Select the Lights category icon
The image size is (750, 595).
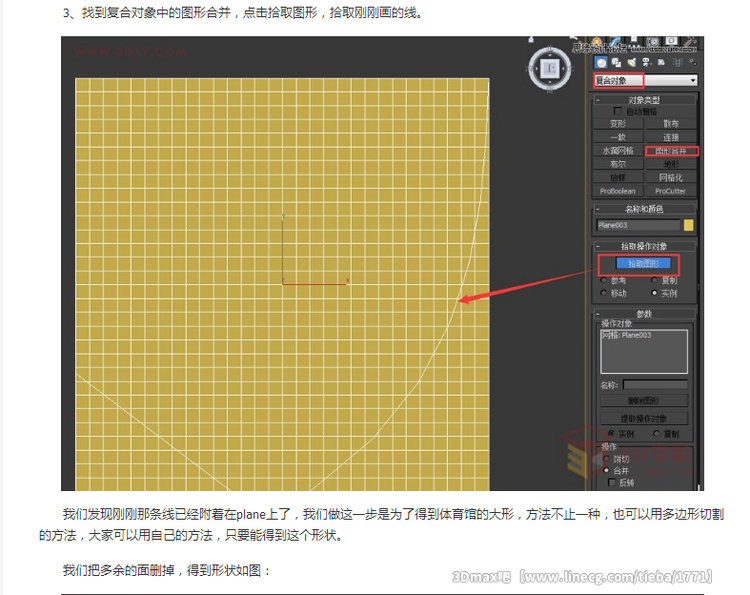tap(632, 63)
